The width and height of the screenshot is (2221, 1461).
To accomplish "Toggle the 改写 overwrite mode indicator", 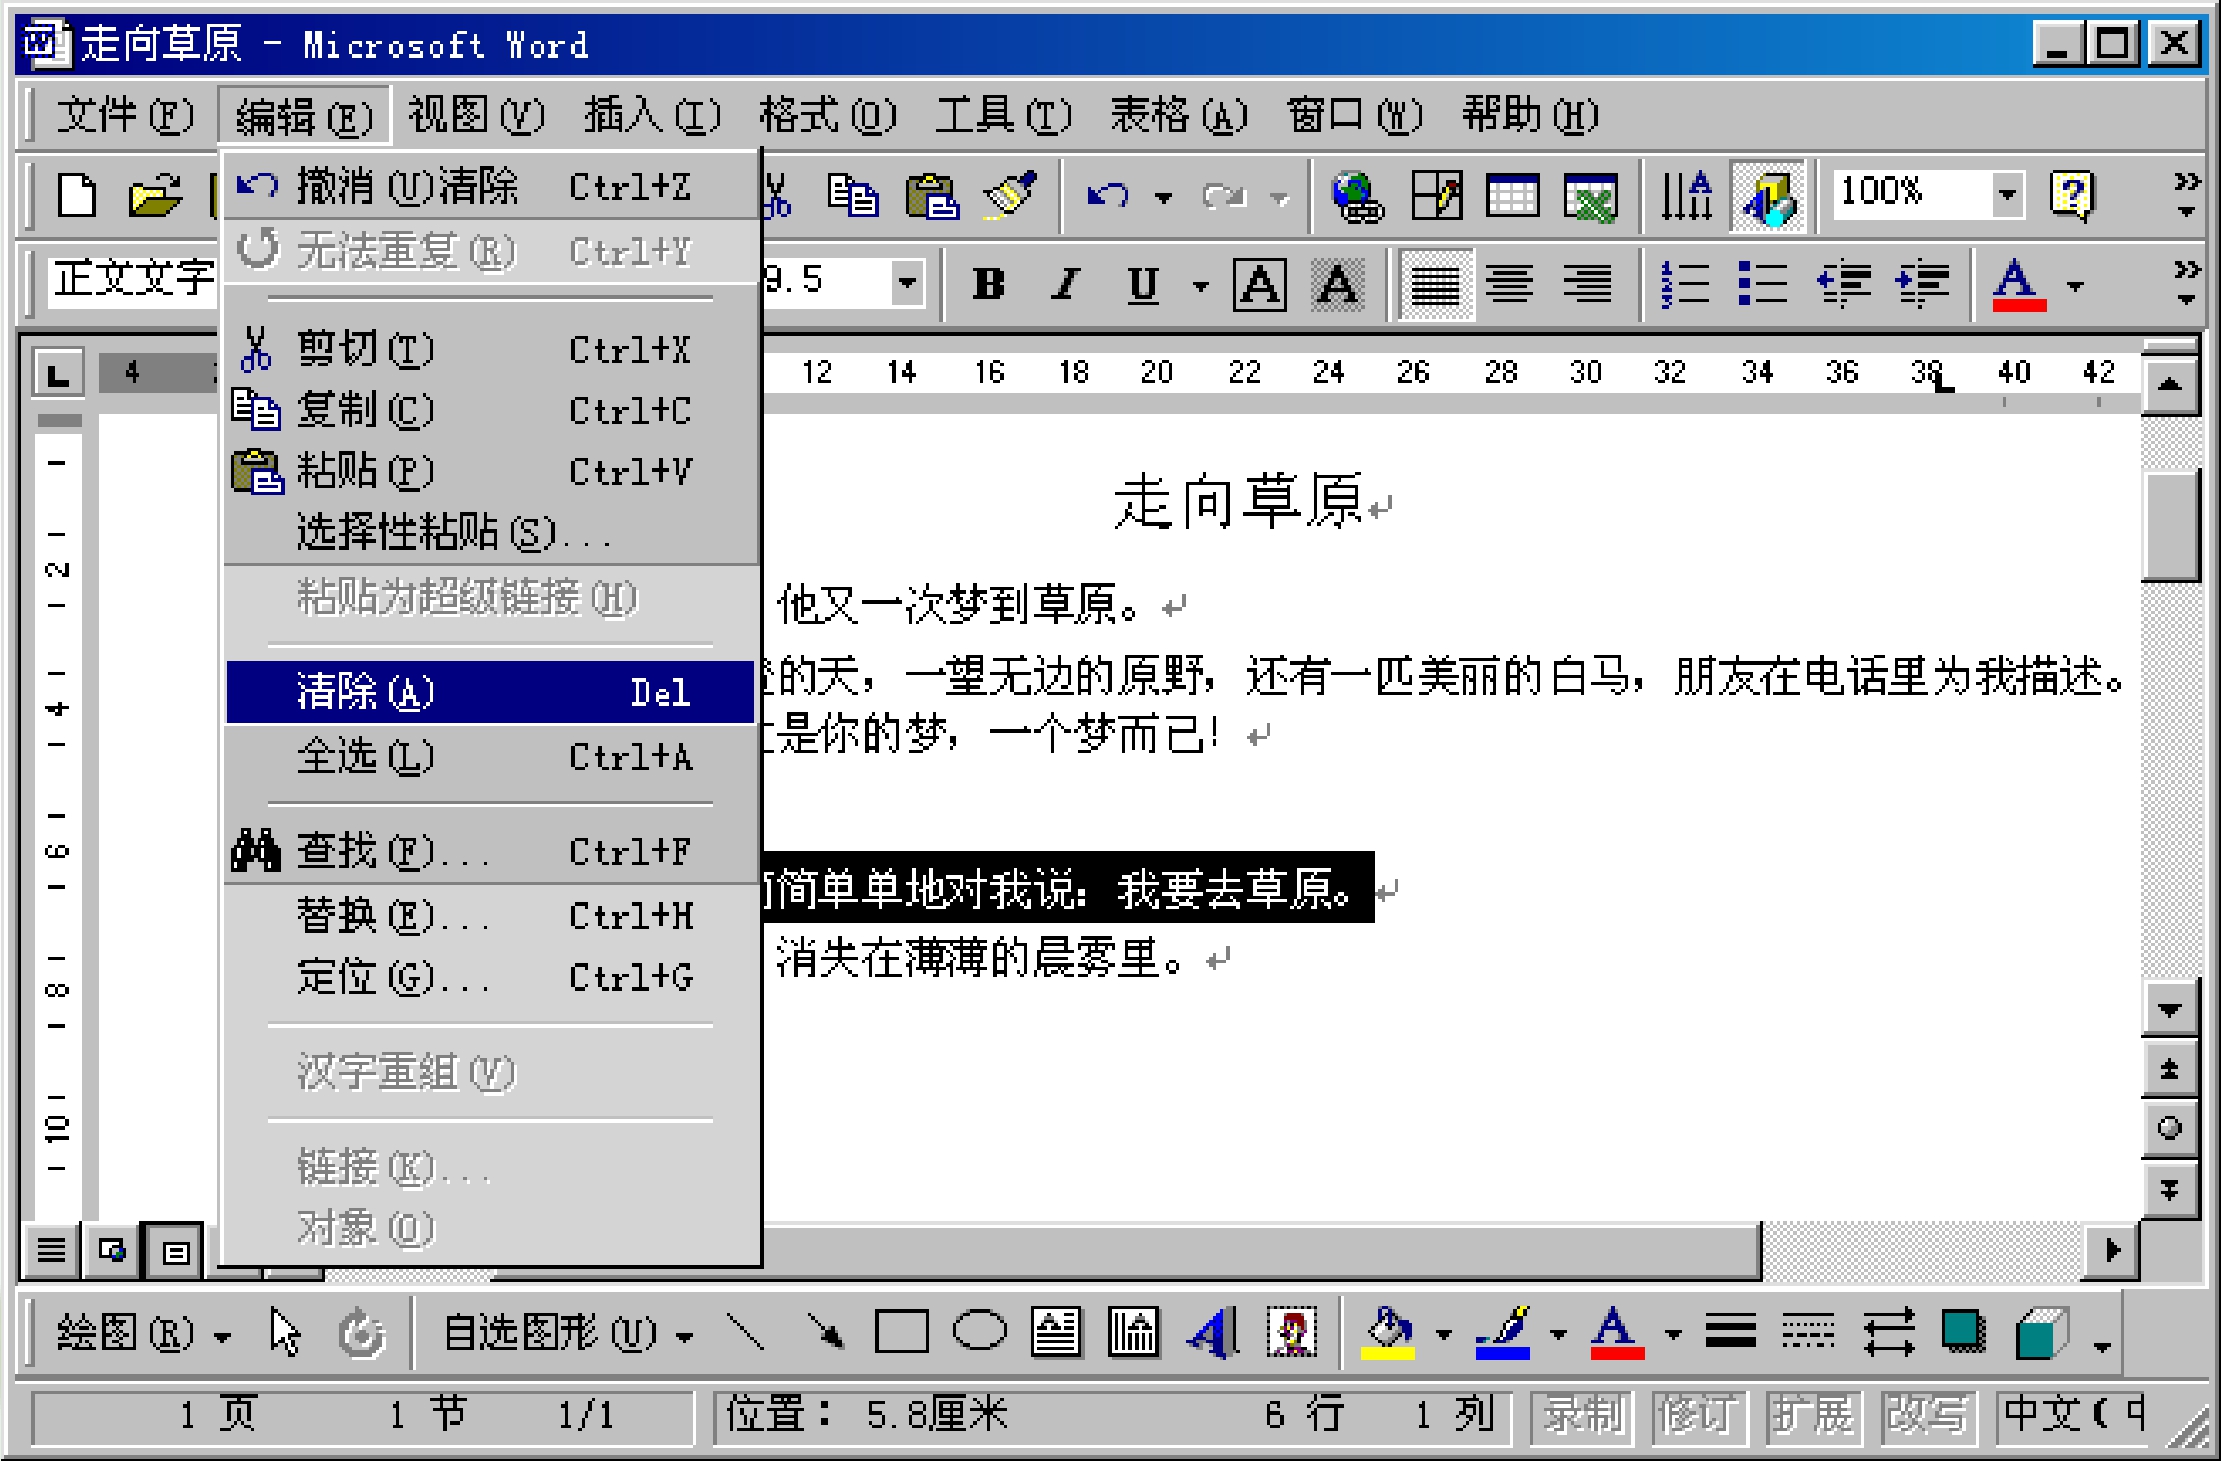I will click(x=1925, y=1415).
